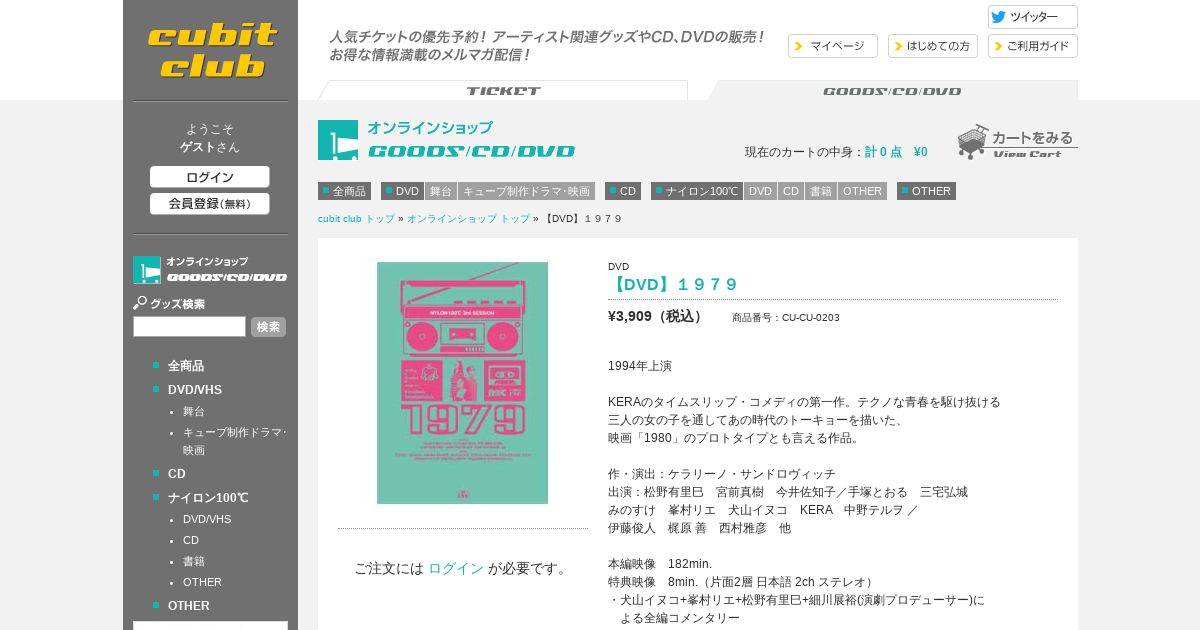Open DVD/VHS in sidebar menu

point(195,390)
